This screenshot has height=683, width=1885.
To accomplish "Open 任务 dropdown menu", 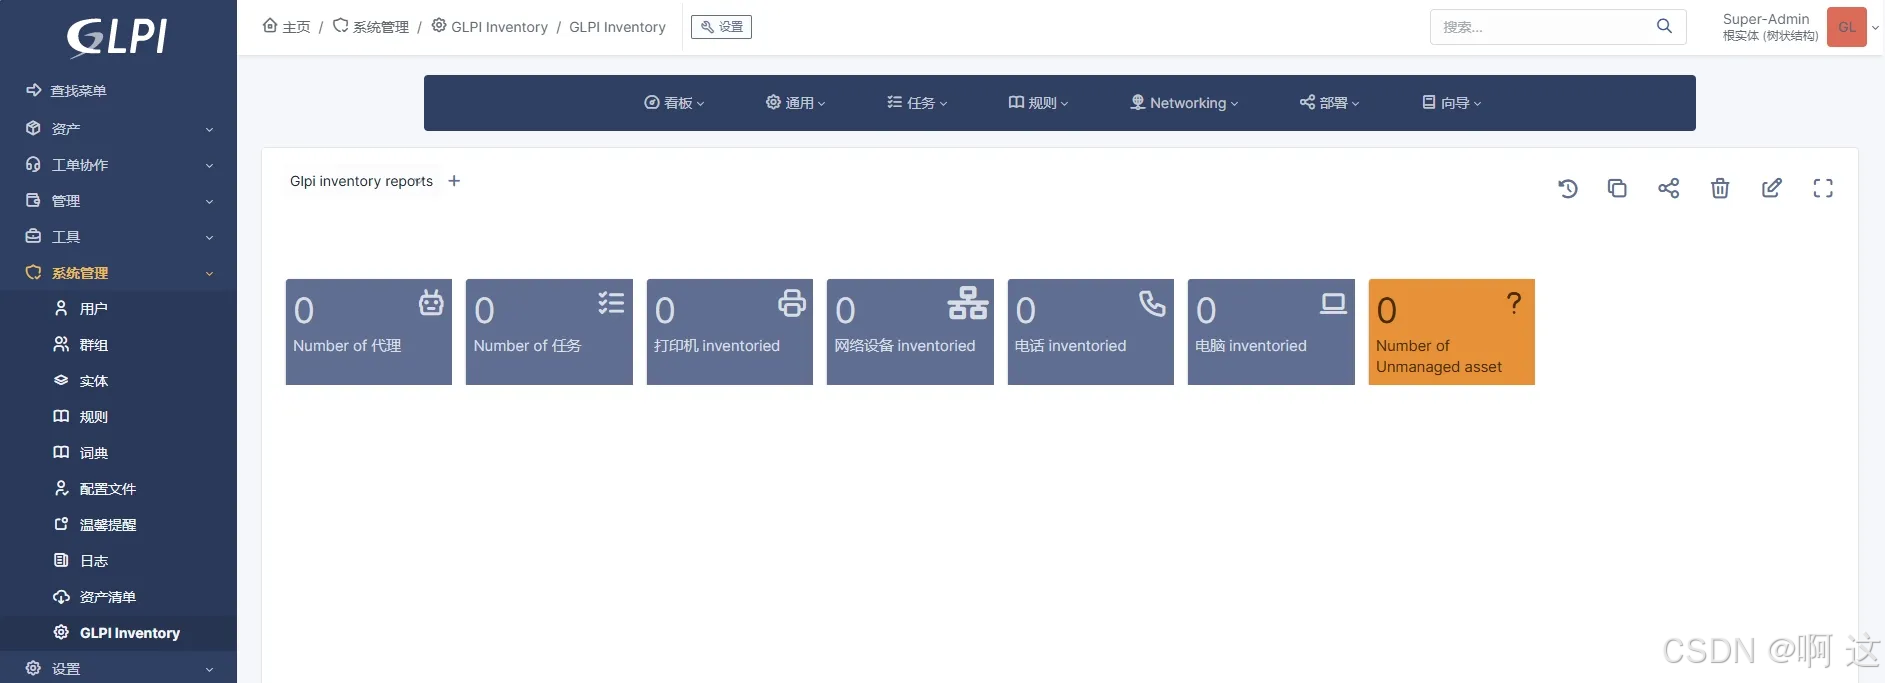I will click(x=917, y=103).
